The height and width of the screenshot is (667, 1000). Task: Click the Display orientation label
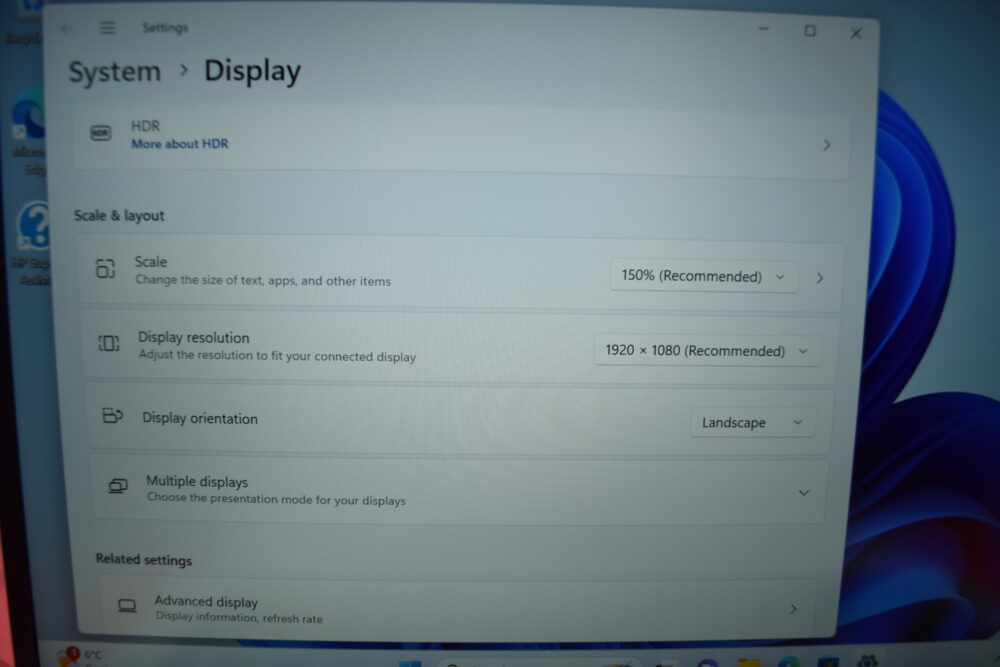(x=200, y=418)
